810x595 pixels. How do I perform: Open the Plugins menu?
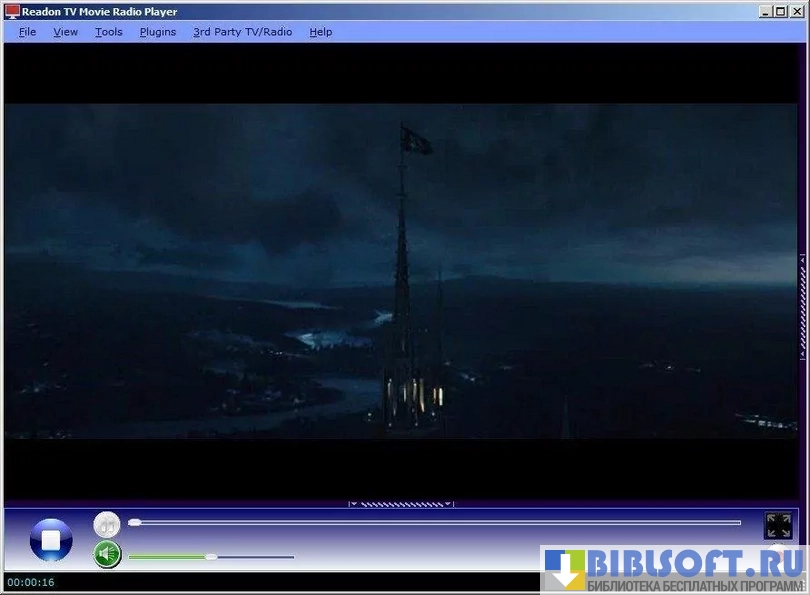tap(158, 32)
